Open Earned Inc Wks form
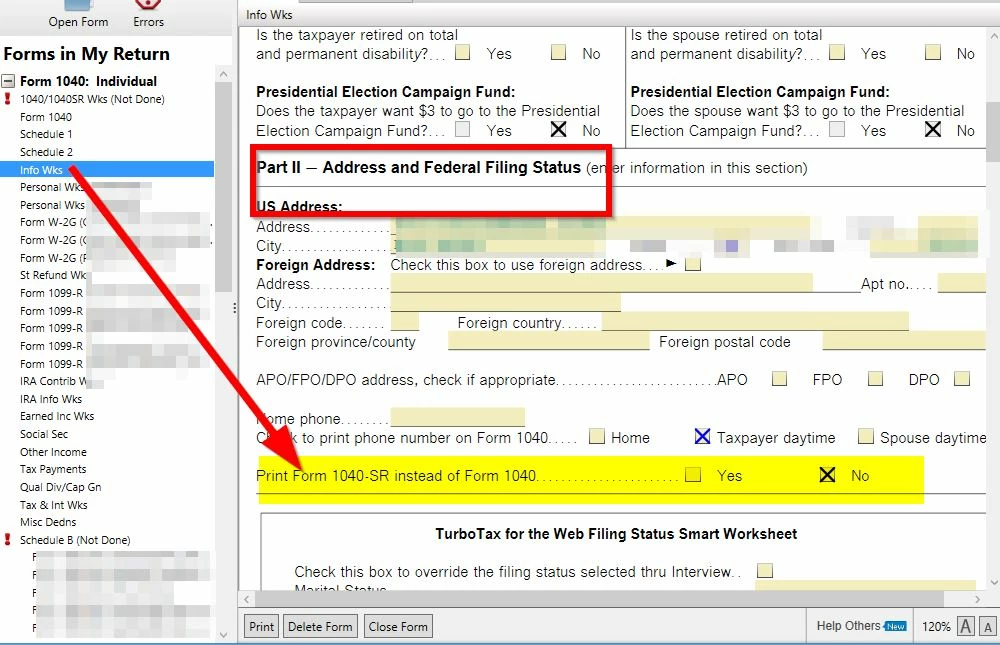Image resolution: width=1000 pixels, height=645 pixels. pyautogui.click(x=57, y=416)
